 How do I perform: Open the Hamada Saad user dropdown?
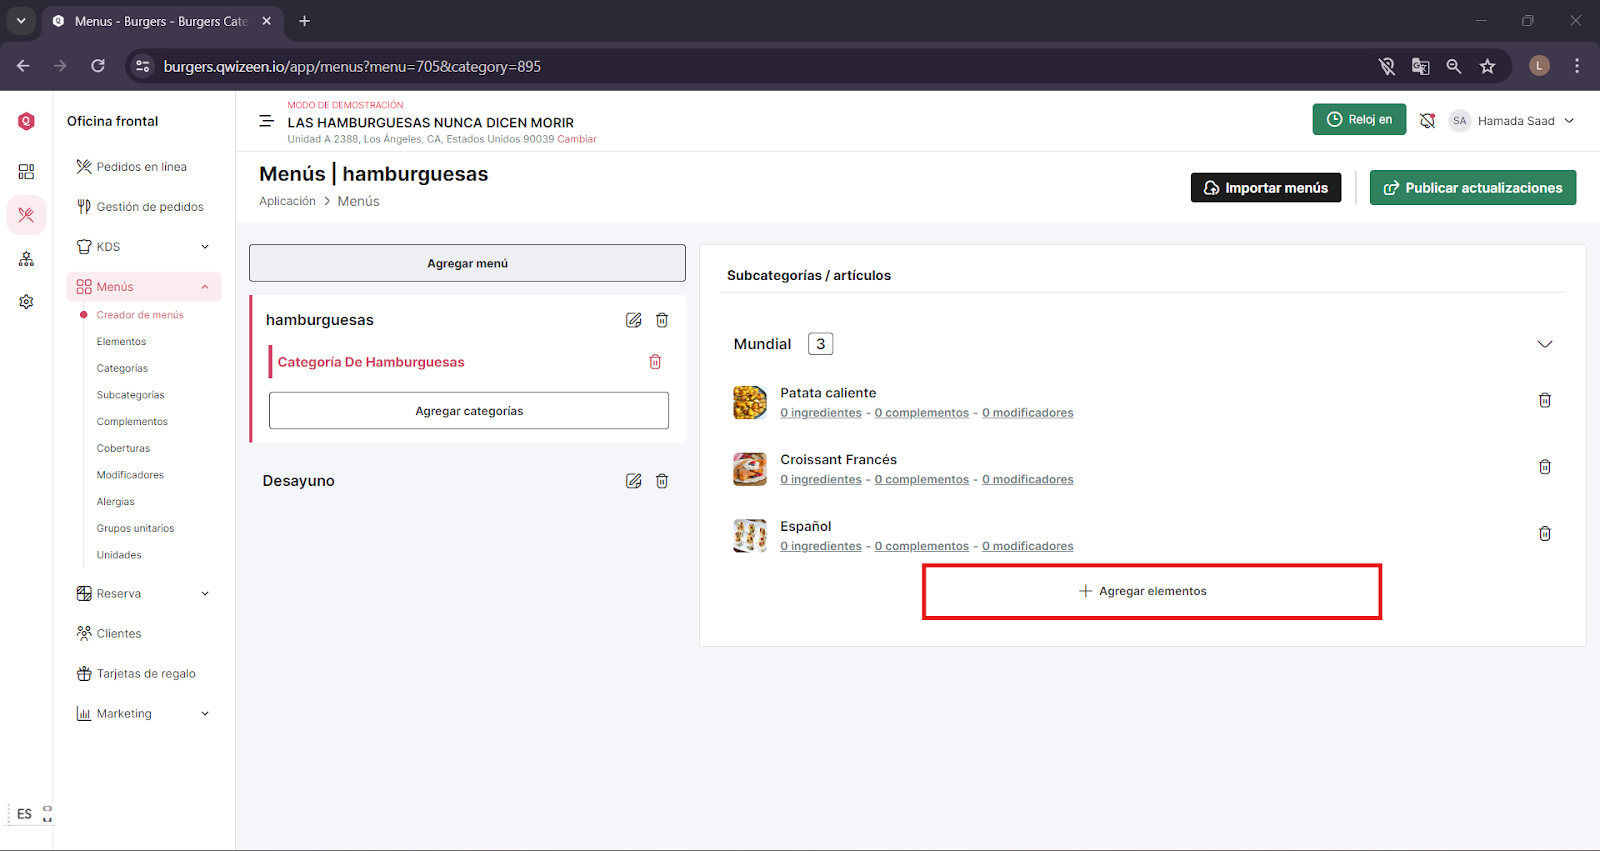1512,121
